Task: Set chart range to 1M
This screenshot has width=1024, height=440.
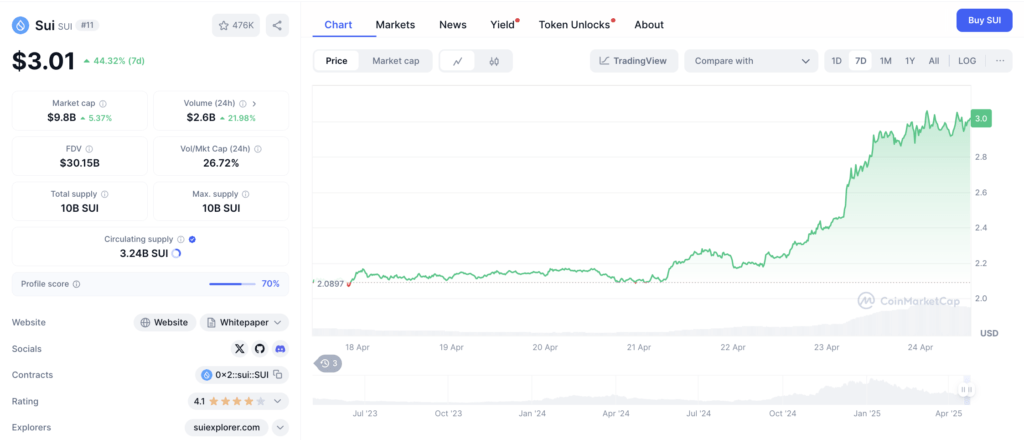Action: point(886,61)
